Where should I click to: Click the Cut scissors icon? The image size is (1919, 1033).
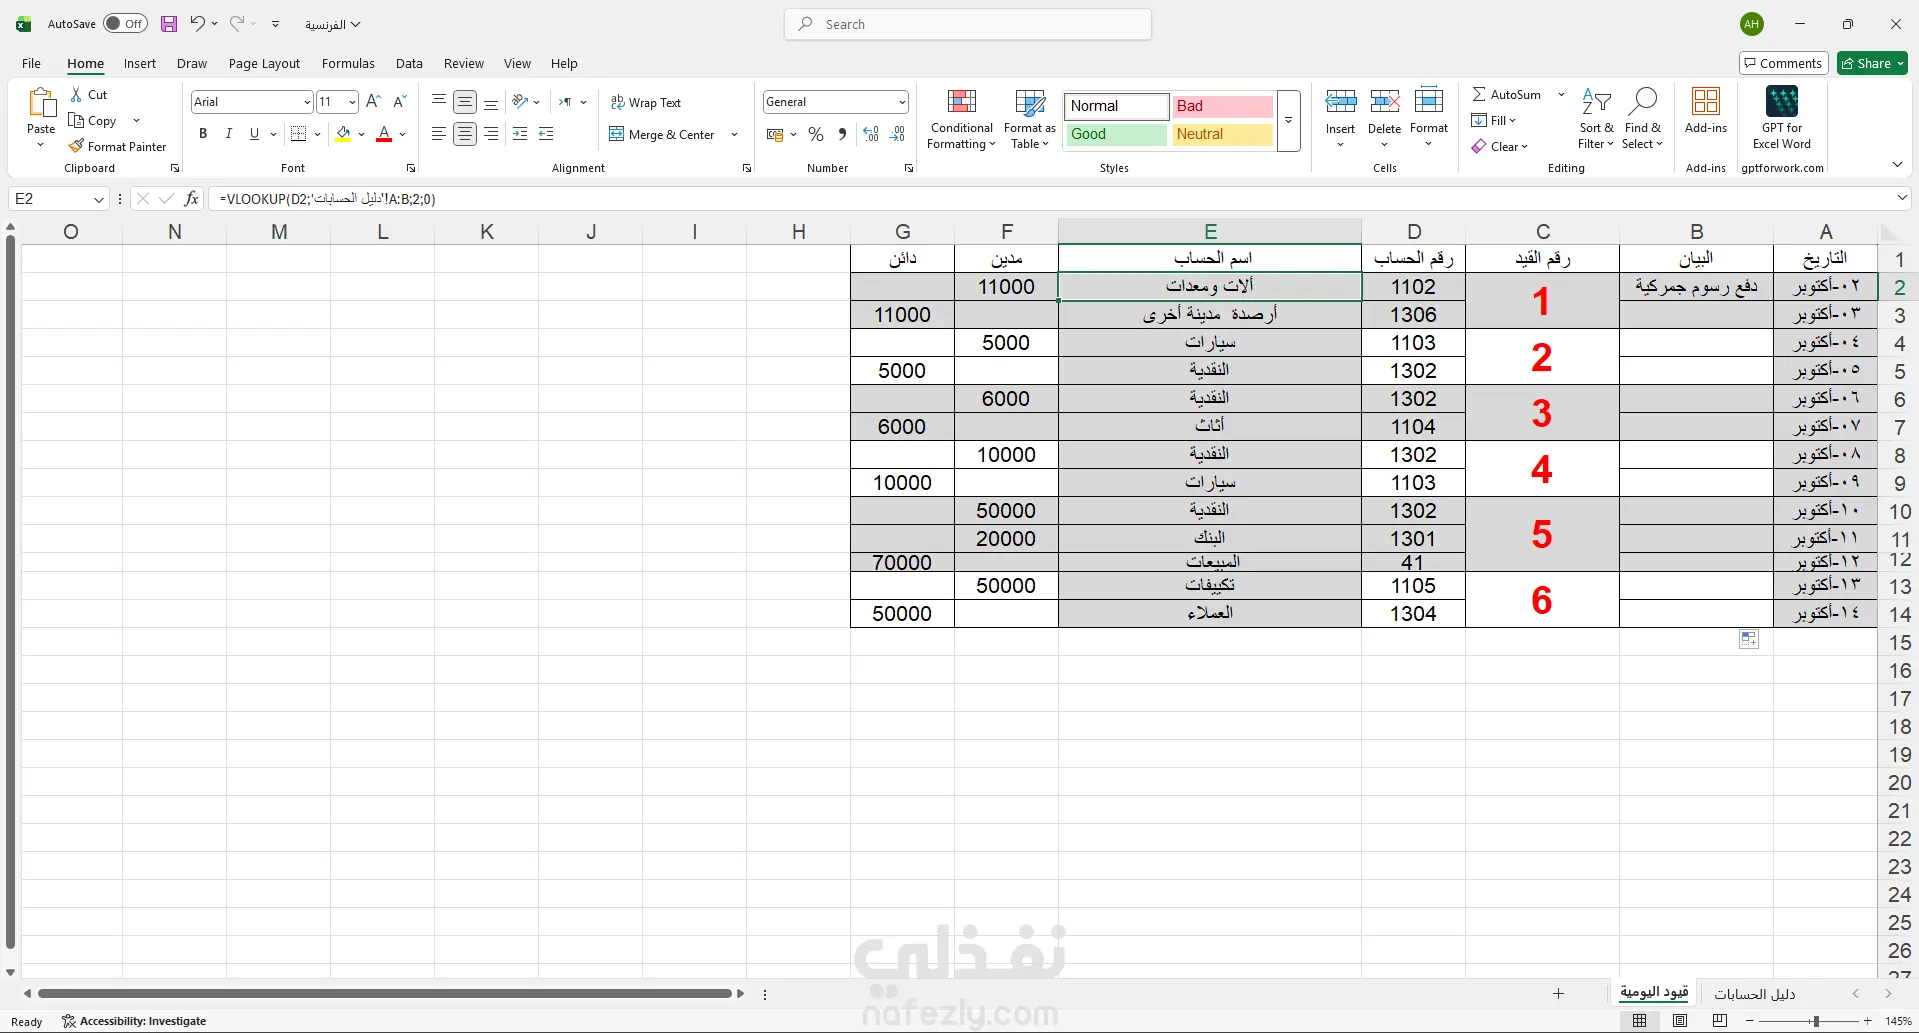tap(77, 94)
